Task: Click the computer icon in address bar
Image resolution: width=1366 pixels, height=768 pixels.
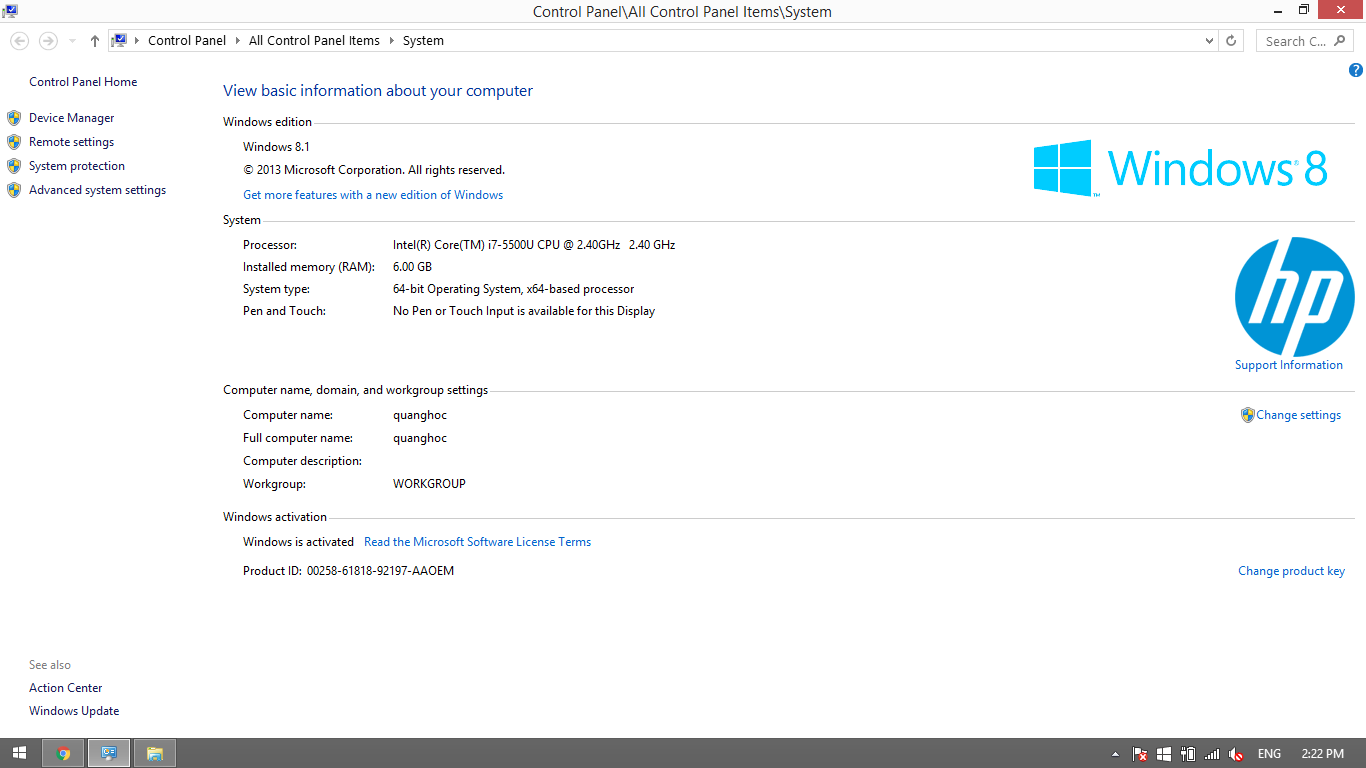Action: pyautogui.click(x=119, y=41)
